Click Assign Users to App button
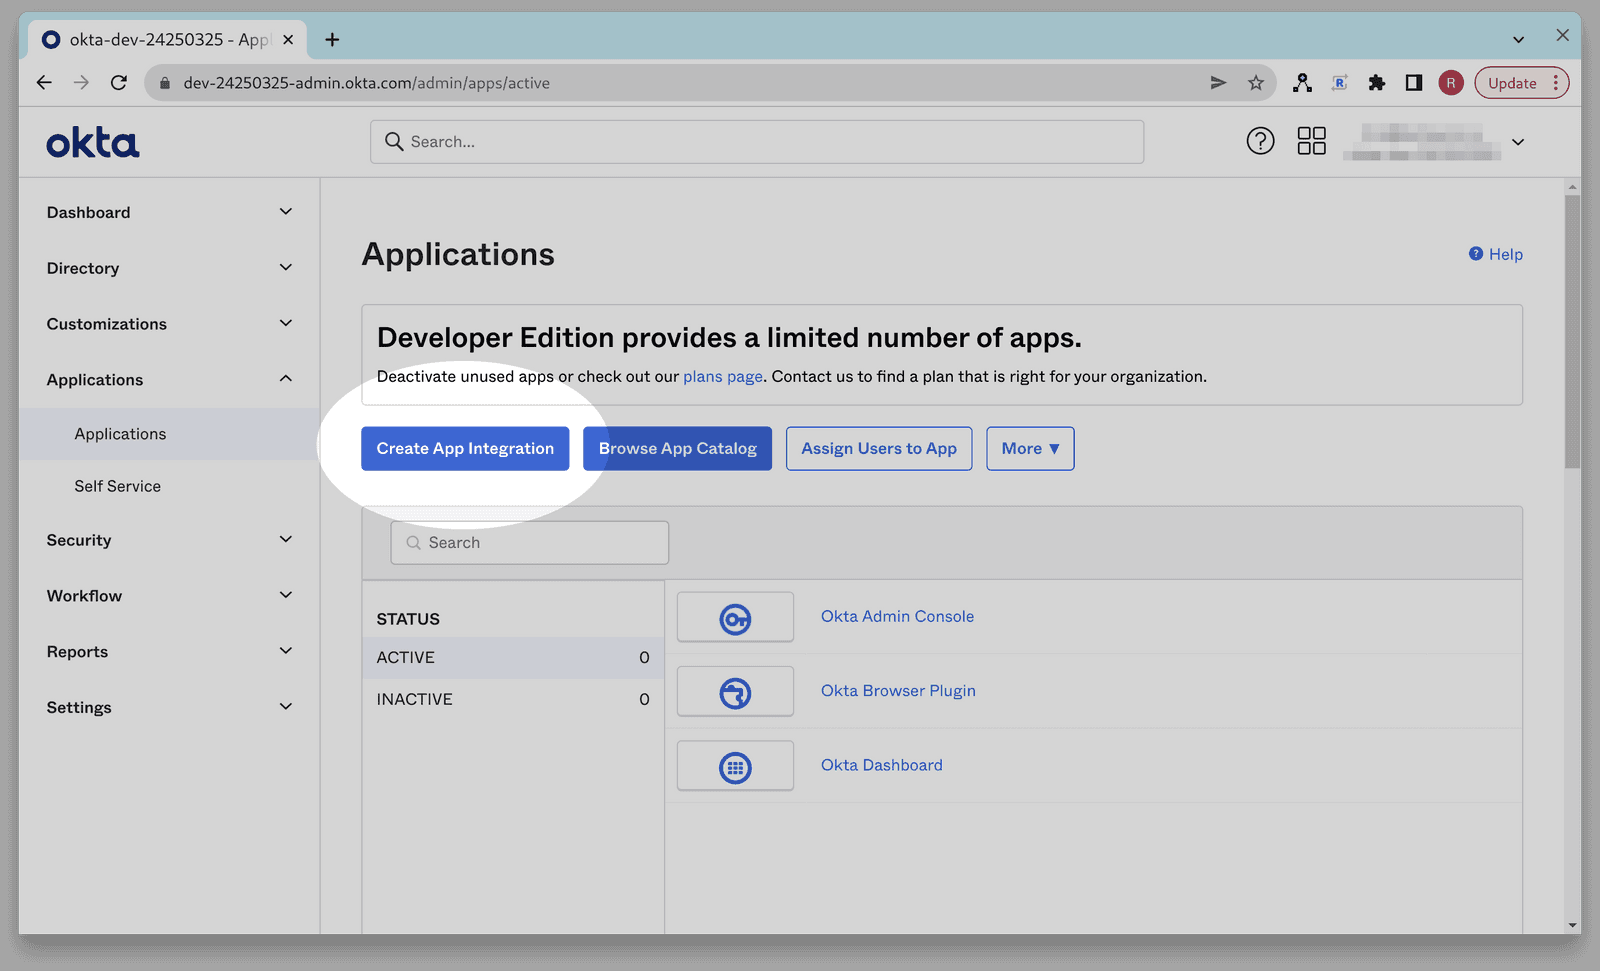 [879, 449]
